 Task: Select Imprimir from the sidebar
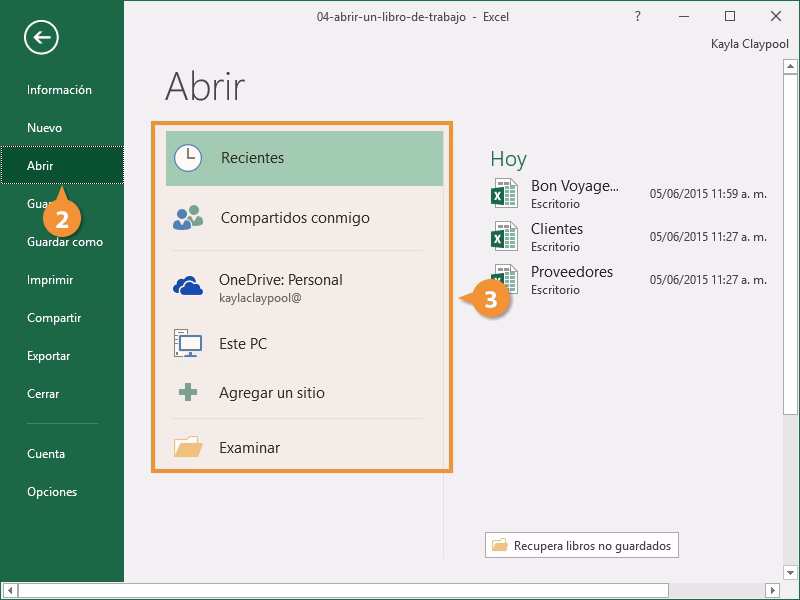click(x=49, y=280)
